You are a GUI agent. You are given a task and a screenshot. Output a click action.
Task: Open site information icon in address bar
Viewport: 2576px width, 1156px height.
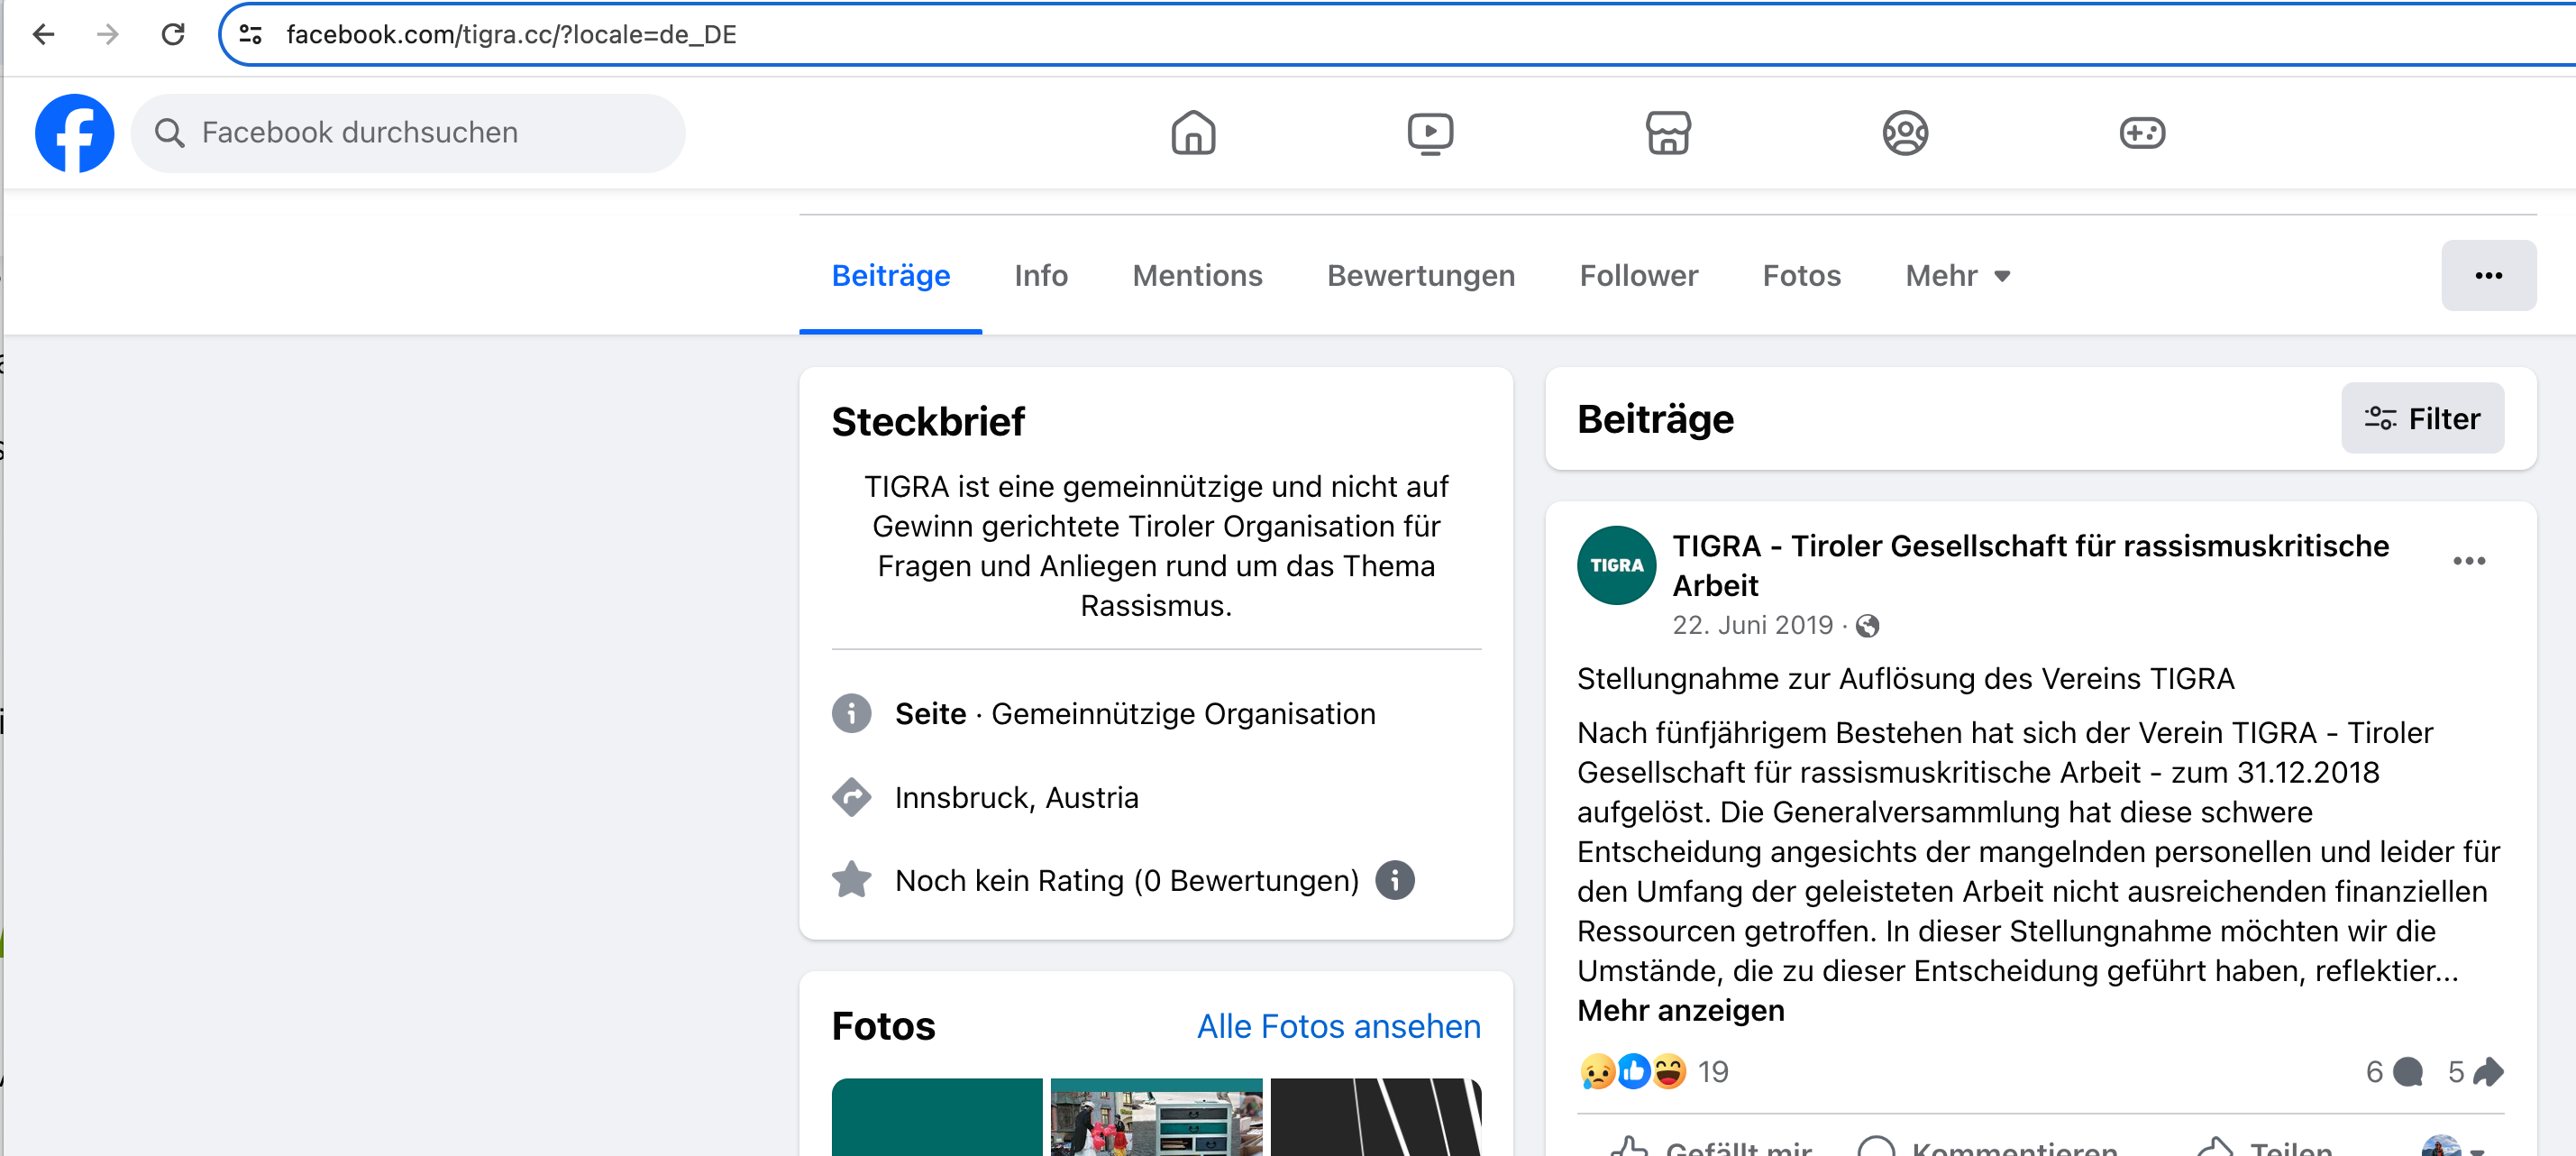coord(251,35)
